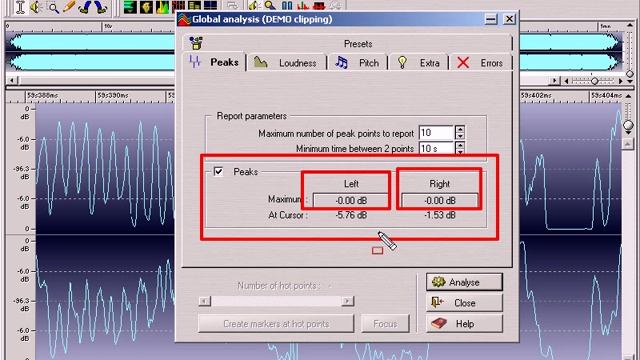640x360 pixels.
Task: Open the Presets icon in Global analysis
Action: click(196, 43)
